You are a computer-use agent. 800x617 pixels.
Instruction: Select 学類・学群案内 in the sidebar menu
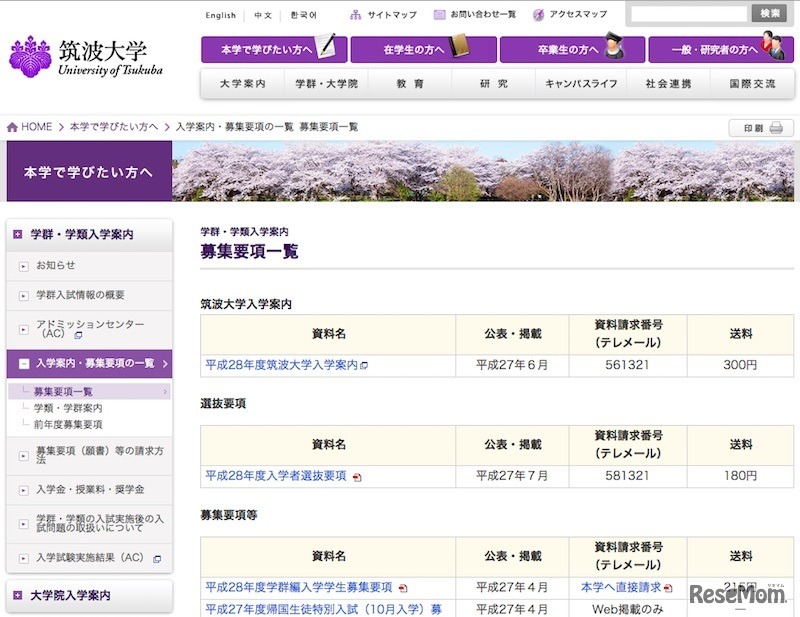(72, 406)
